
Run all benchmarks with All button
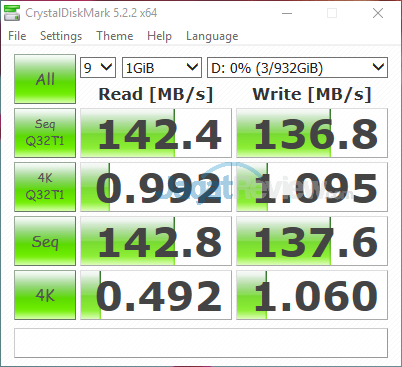[45, 79]
